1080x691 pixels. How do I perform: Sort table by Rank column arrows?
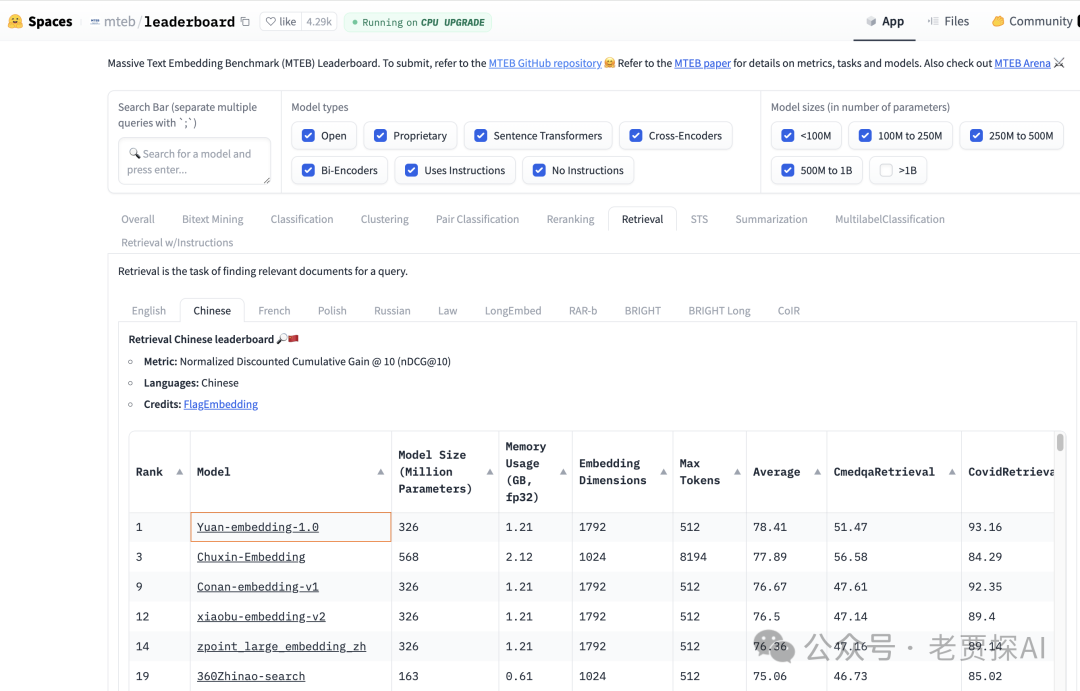click(x=180, y=472)
